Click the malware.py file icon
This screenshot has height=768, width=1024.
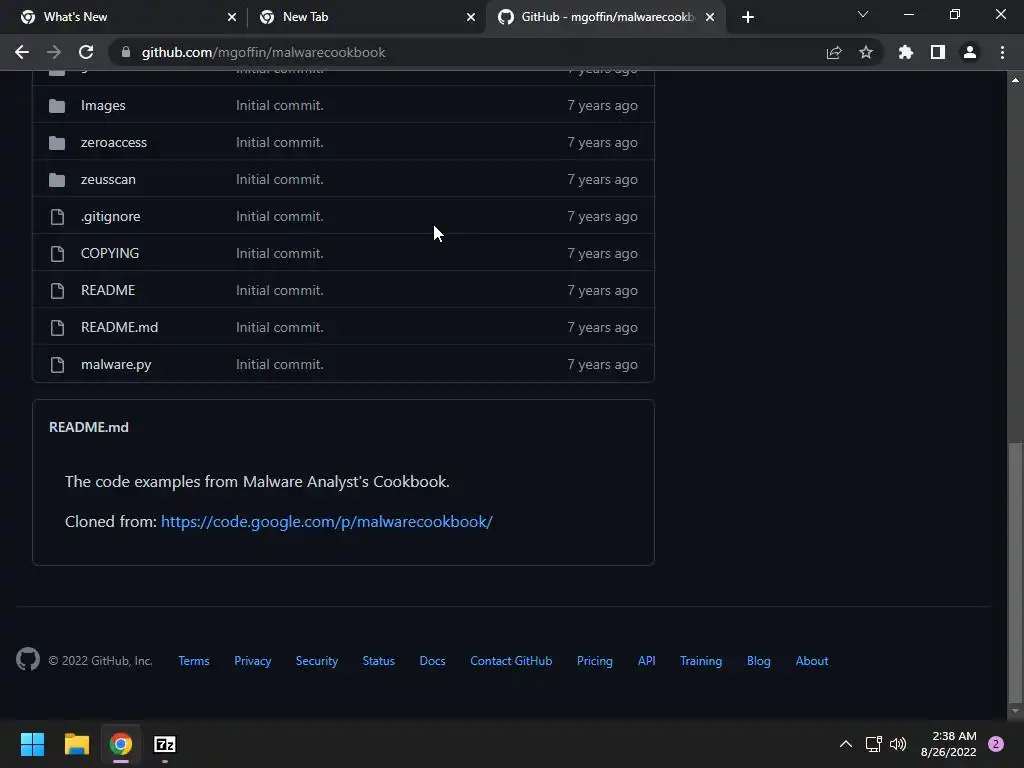tap(57, 364)
